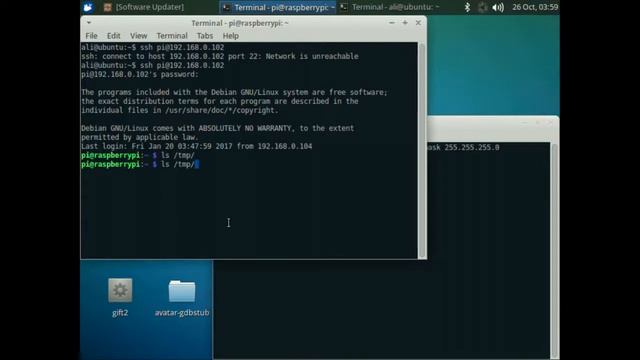Click the background terminal window scrollbar
The height and width of the screenshot is (360, 640).
555,251
